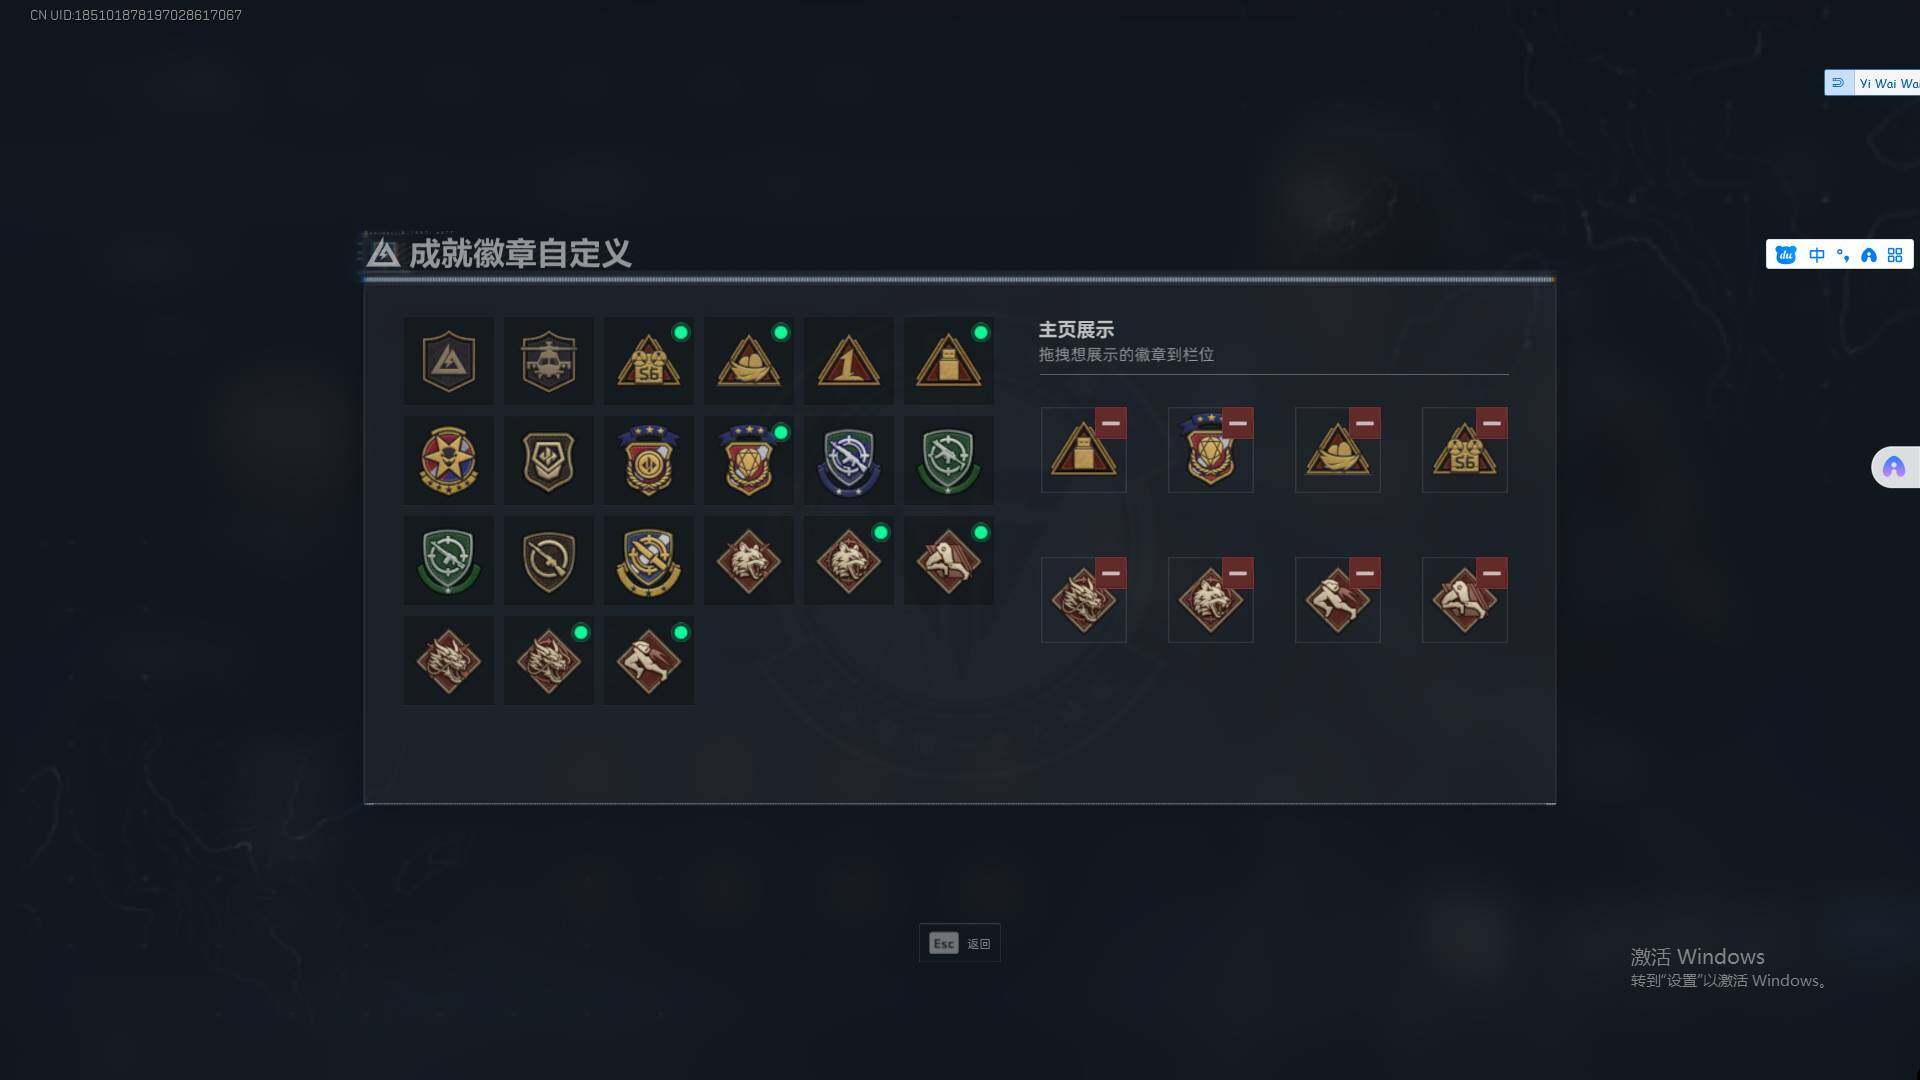1920x1080 pixels.
Task: Choose the blue shield rifle crosshair badge
Action: 848,461
